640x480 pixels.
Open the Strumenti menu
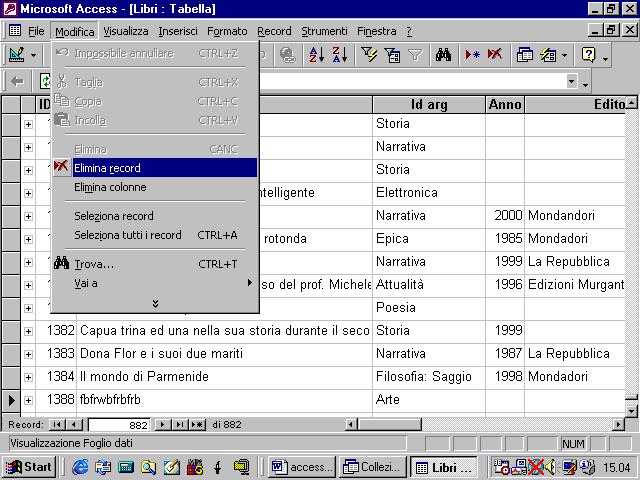324,31
